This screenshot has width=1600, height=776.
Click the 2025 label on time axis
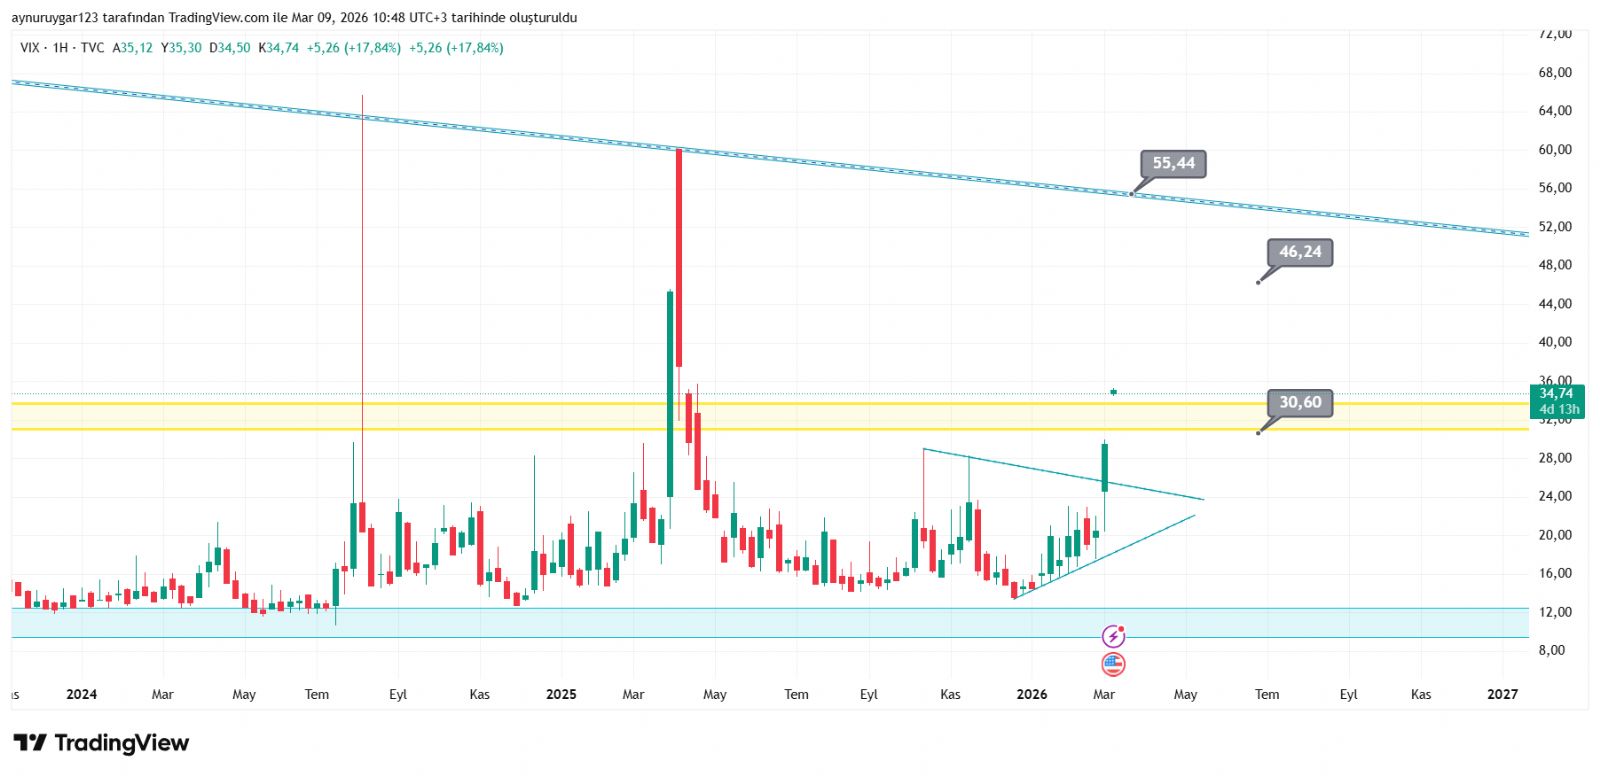561,694
